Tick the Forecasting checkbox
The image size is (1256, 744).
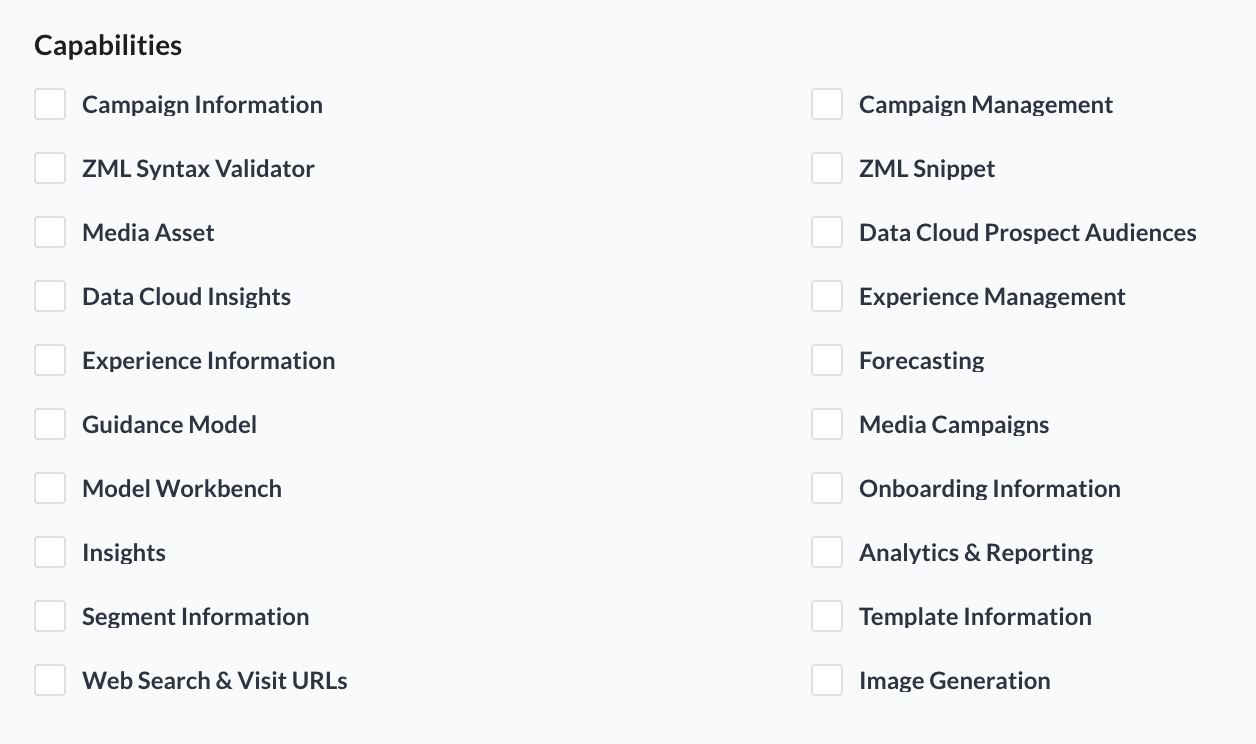point(827,360)
